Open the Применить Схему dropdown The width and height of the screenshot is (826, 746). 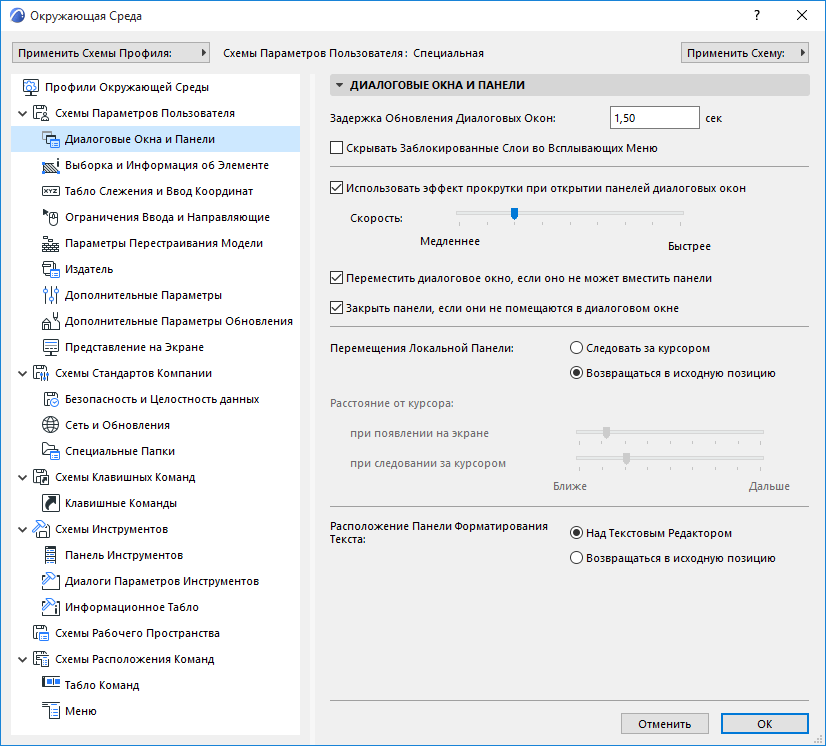744,53
